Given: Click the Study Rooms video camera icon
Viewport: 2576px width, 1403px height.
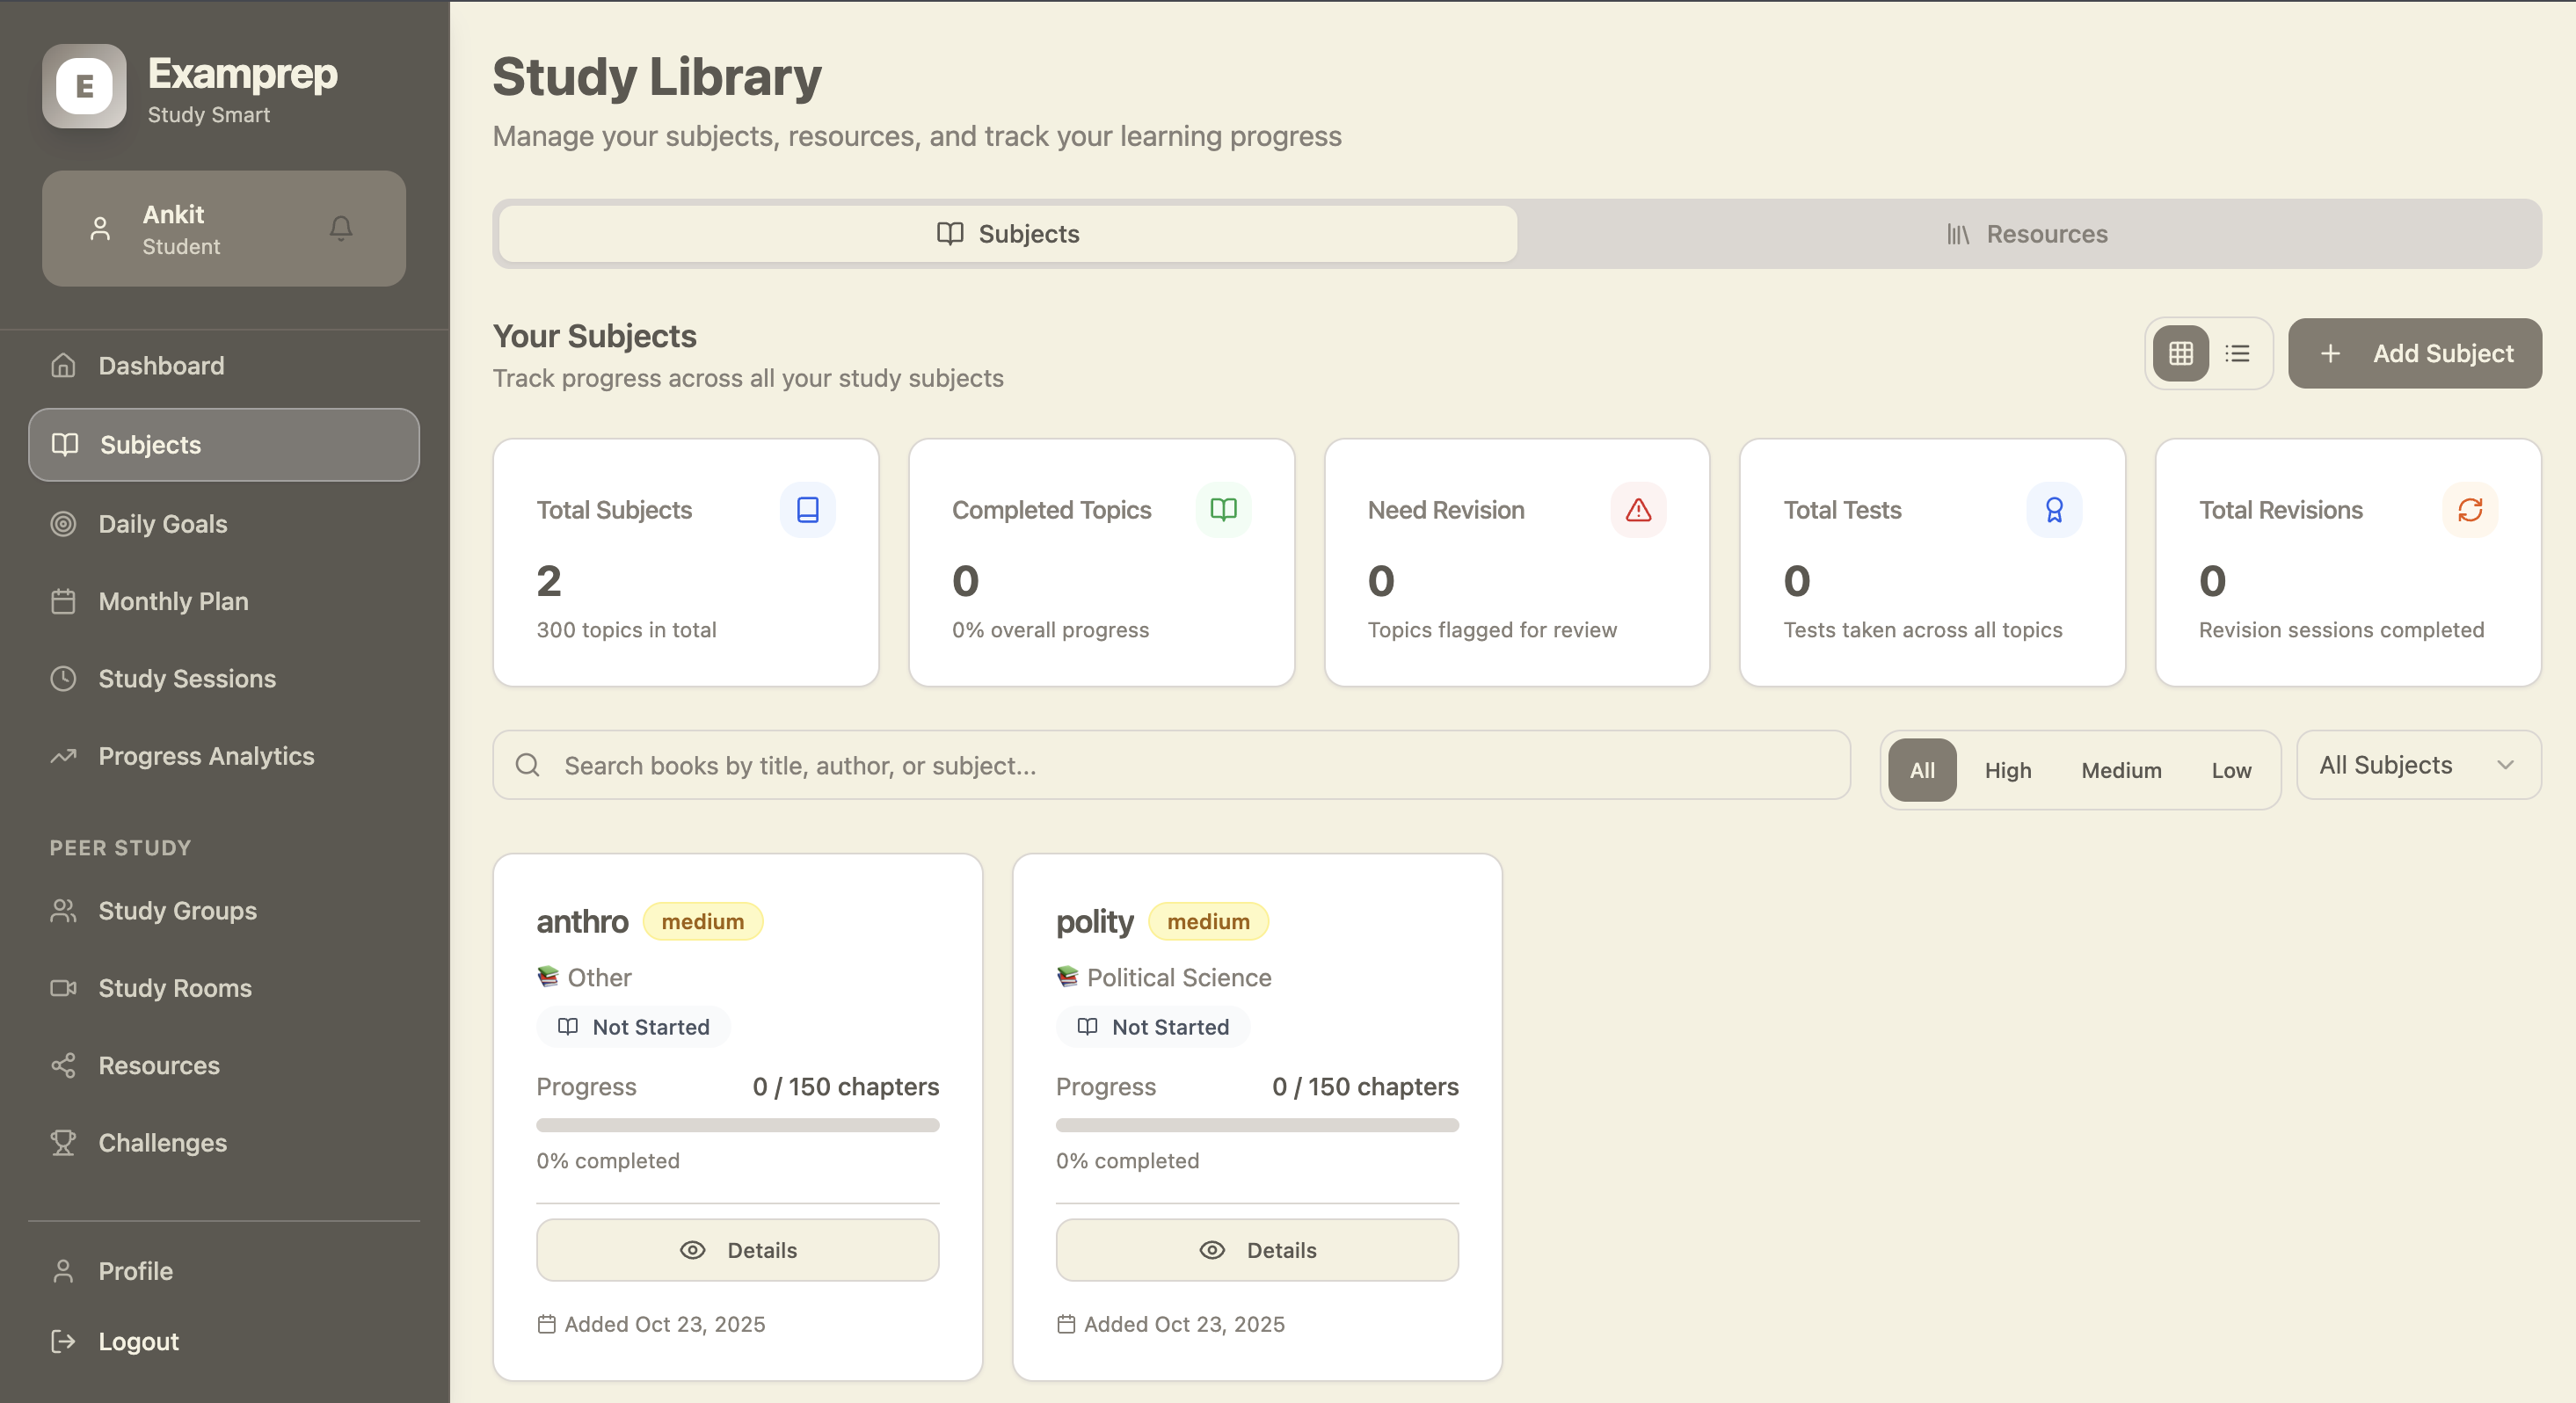Looking at the screenshot, I should [63, 988].
